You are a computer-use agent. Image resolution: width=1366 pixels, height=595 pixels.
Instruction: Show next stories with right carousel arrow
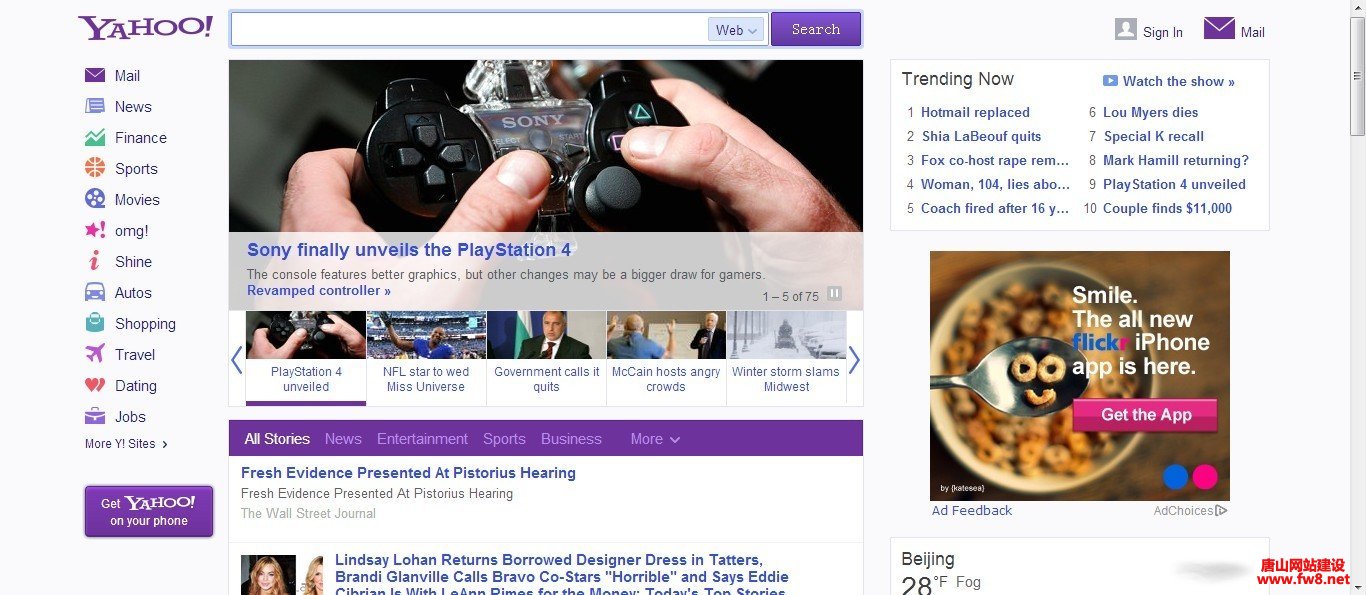[854, 360]
